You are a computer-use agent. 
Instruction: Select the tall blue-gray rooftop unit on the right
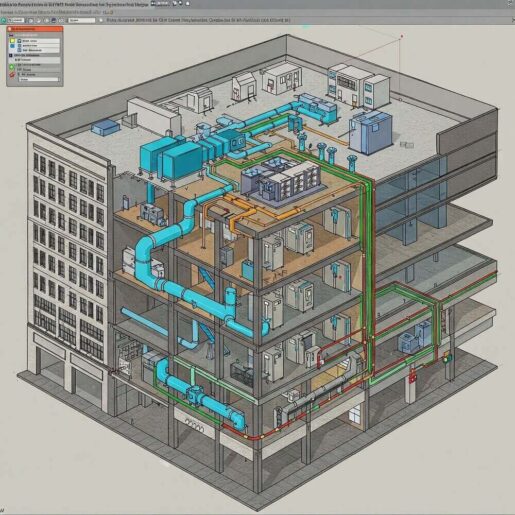coord(370,132)
